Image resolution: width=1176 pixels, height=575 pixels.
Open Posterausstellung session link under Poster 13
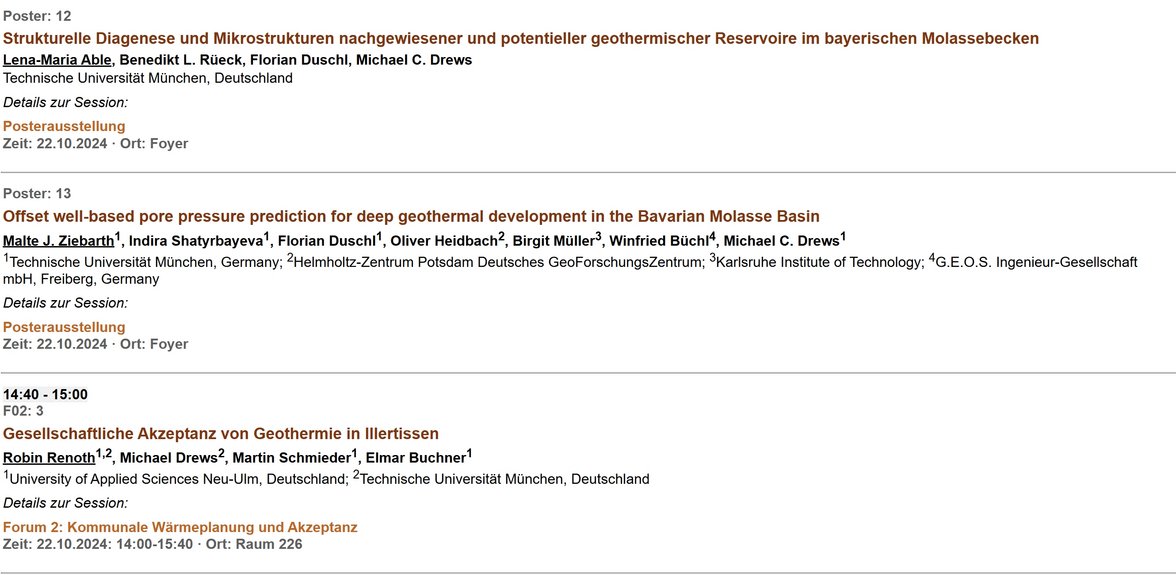click(64, 327)
